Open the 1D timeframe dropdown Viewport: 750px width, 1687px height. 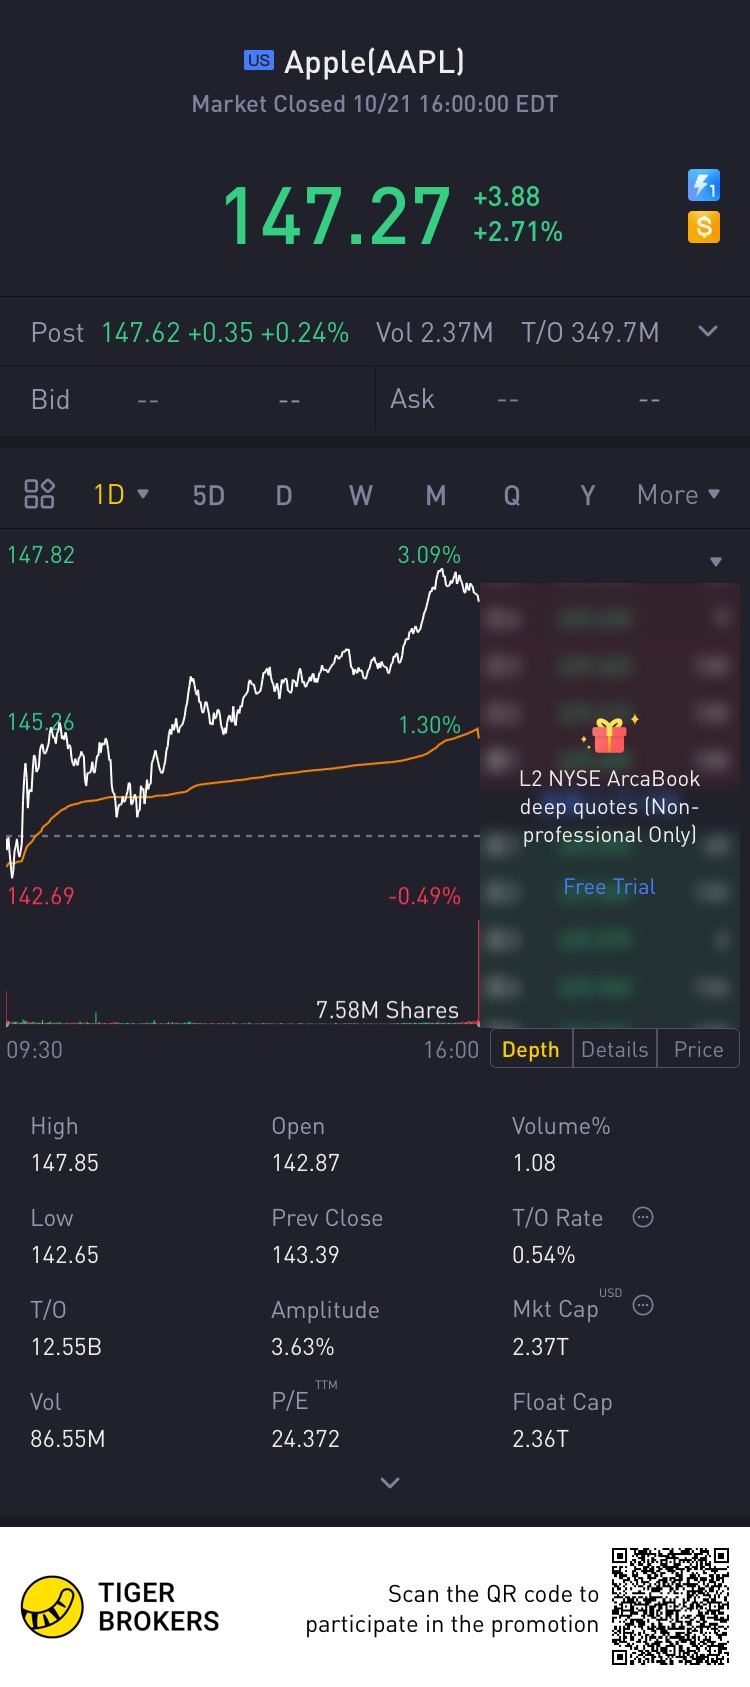[x=121, y=494]
